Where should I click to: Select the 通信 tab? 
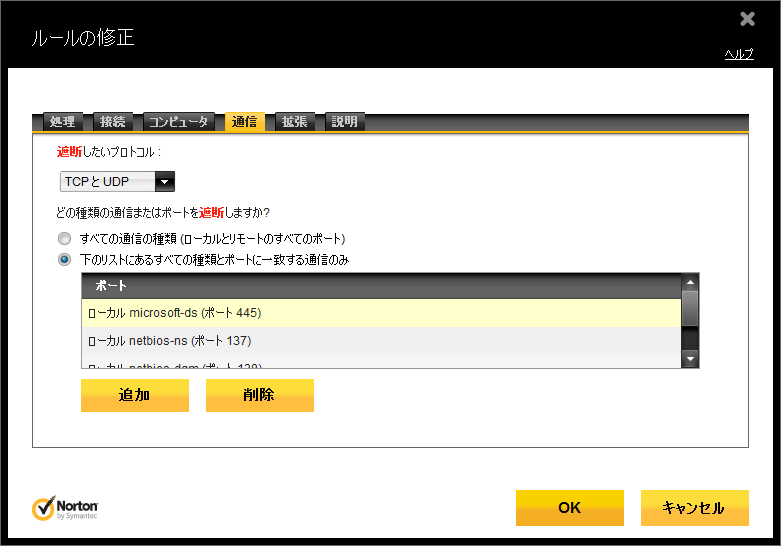point(244,122)
